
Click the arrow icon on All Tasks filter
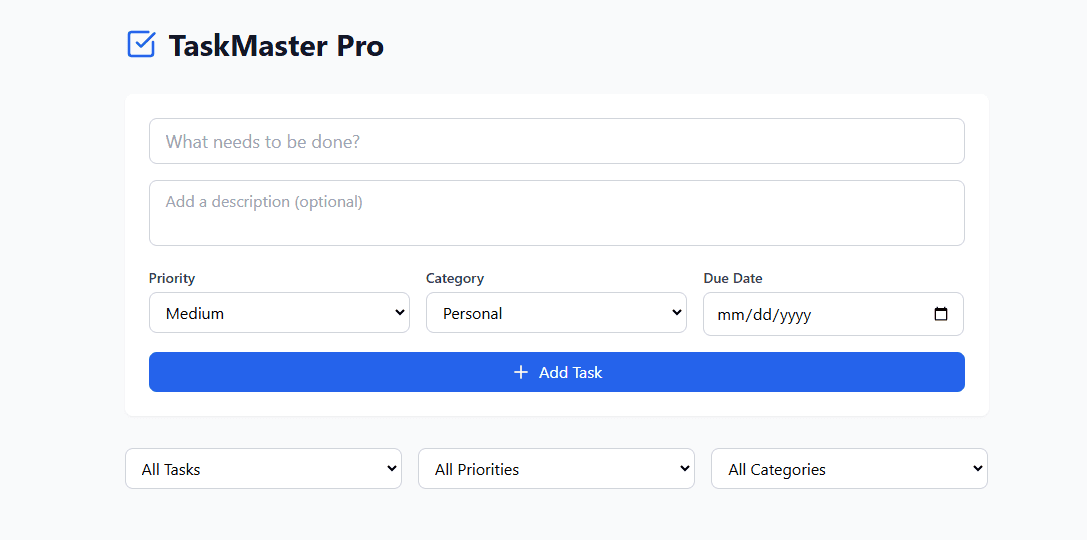click(391, 469)
